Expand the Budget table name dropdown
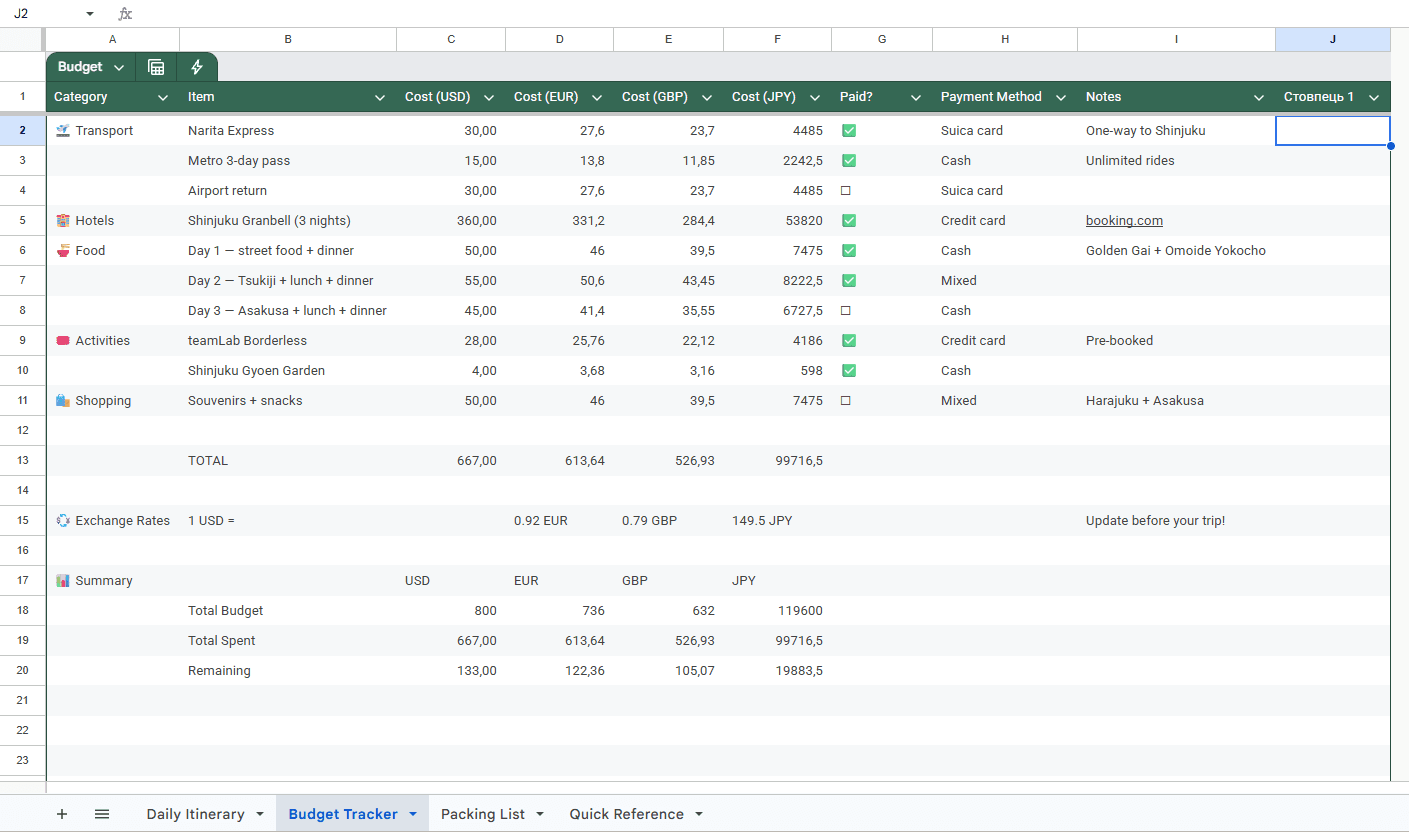 (119, 68)
